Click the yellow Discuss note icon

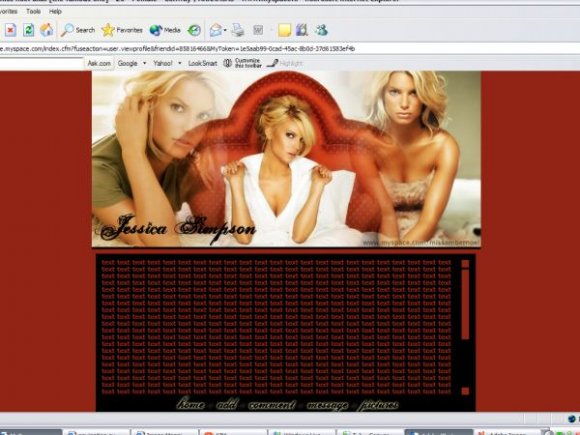(x=284, y=30)
